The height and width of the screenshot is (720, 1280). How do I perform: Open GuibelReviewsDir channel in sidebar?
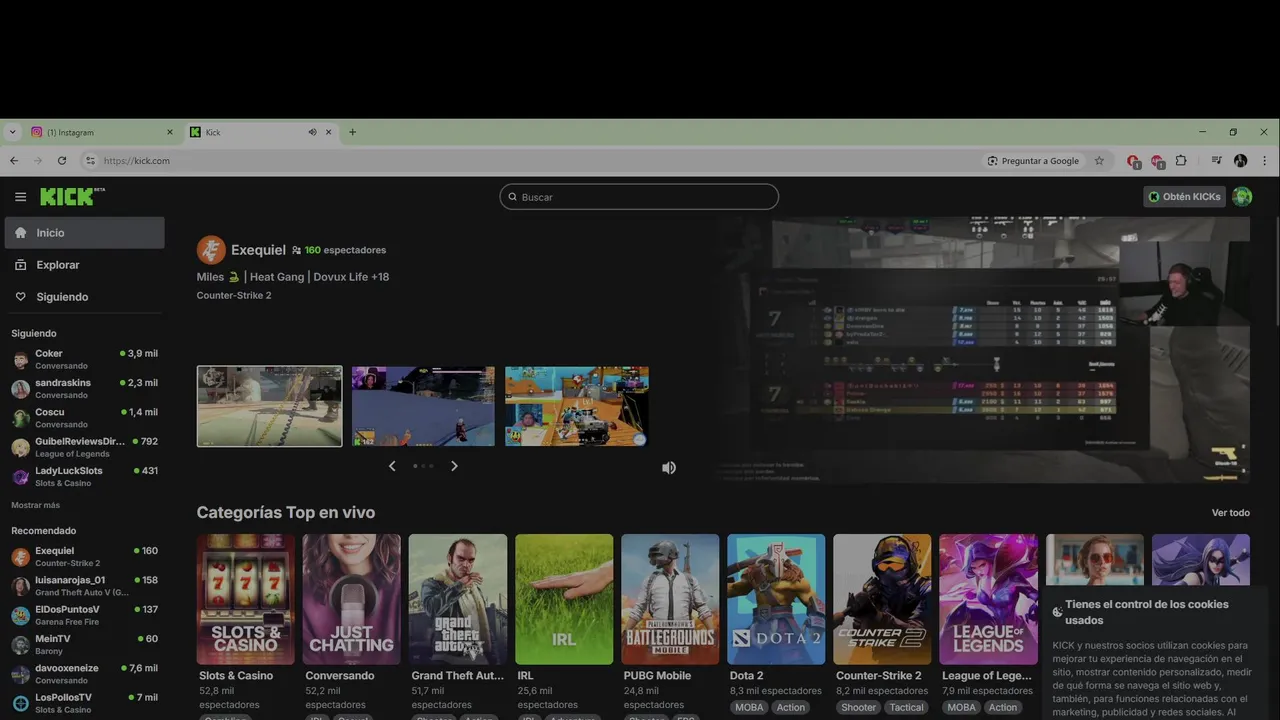(84, 447)
